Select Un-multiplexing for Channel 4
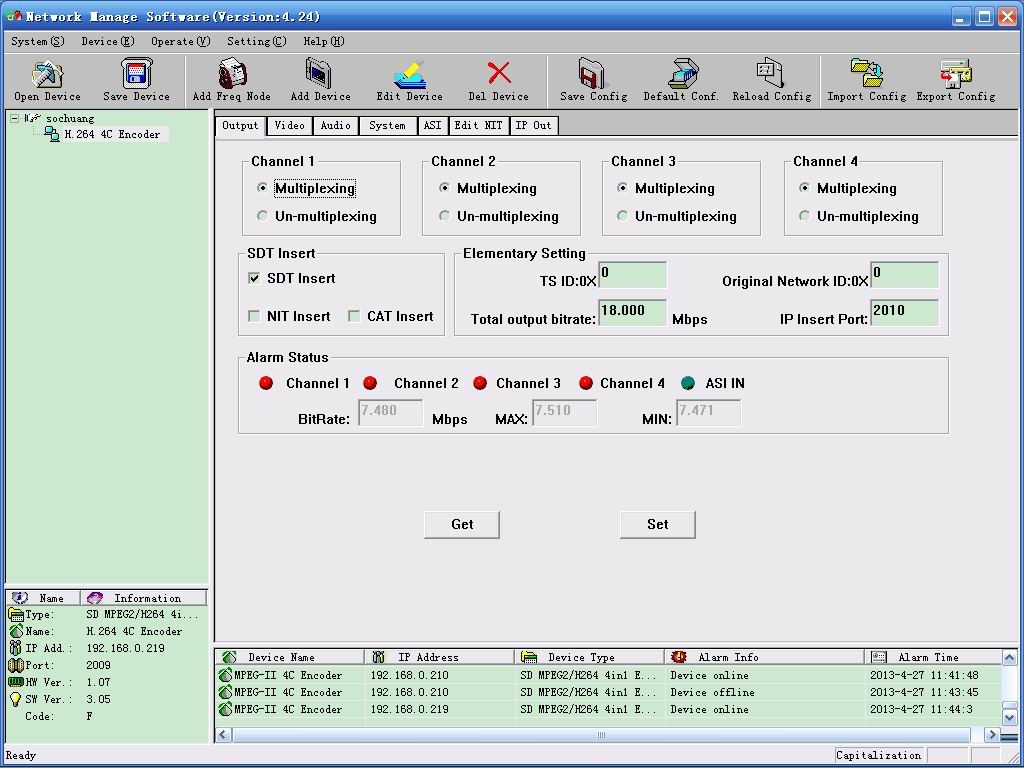The height and width of the screenshot is (768, 1024). [x=805, y=216]
